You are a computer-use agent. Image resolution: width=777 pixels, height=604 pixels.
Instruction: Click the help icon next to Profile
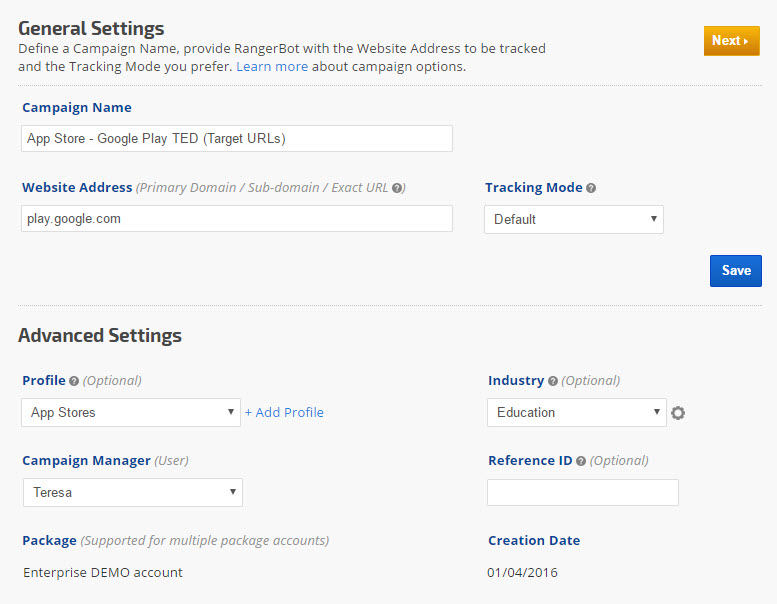[74, 381]
